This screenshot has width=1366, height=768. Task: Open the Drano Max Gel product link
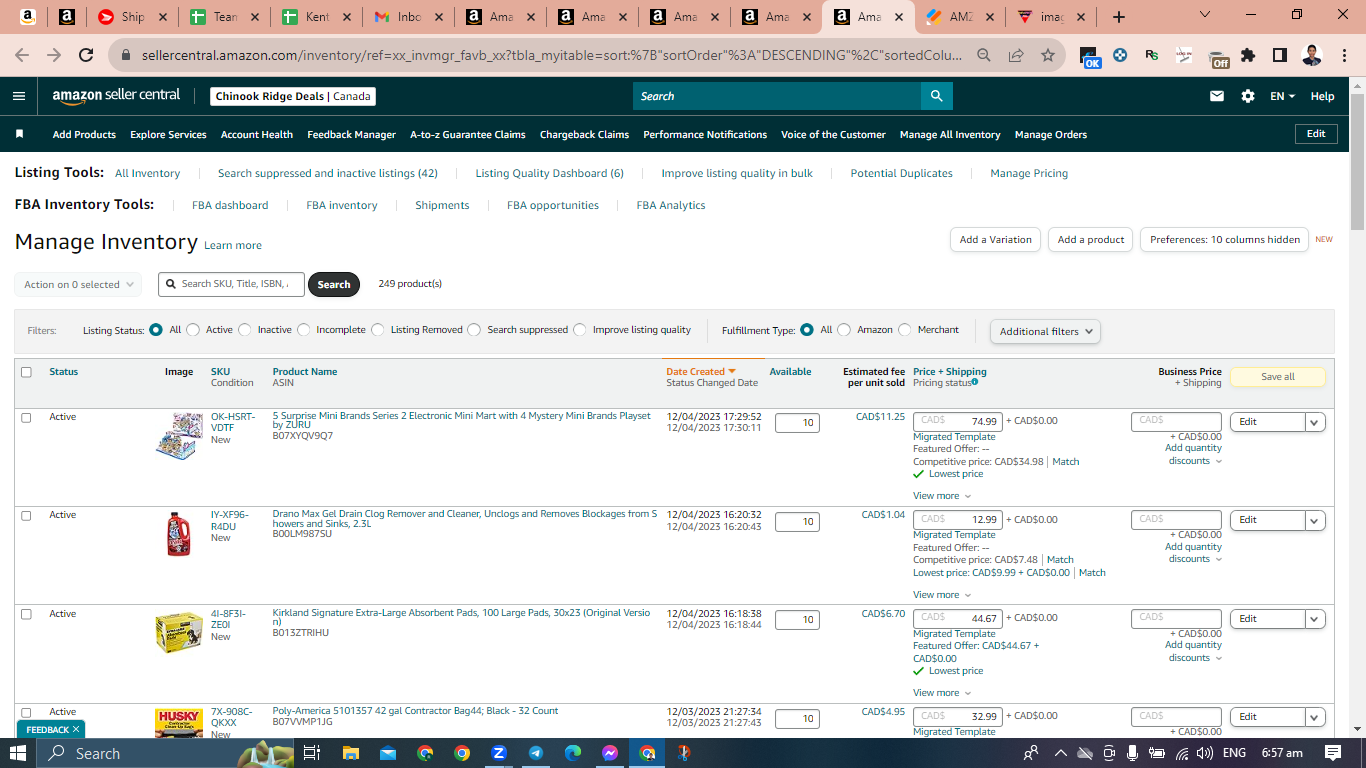[465, 518]
